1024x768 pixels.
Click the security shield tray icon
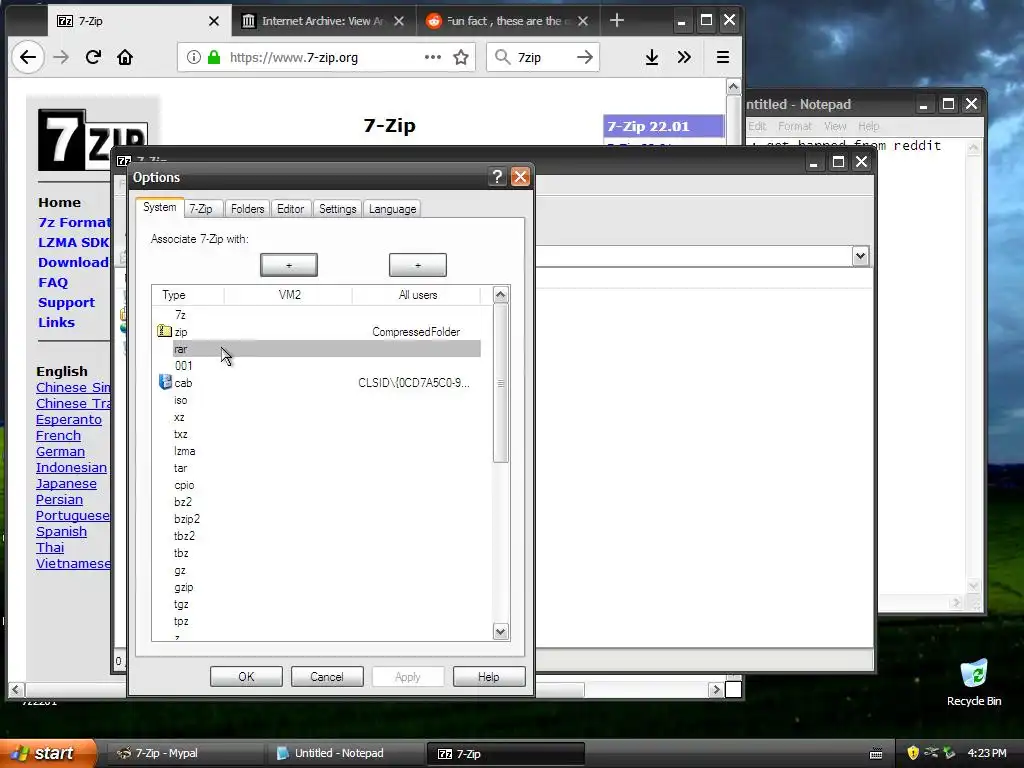click(913, 753)
